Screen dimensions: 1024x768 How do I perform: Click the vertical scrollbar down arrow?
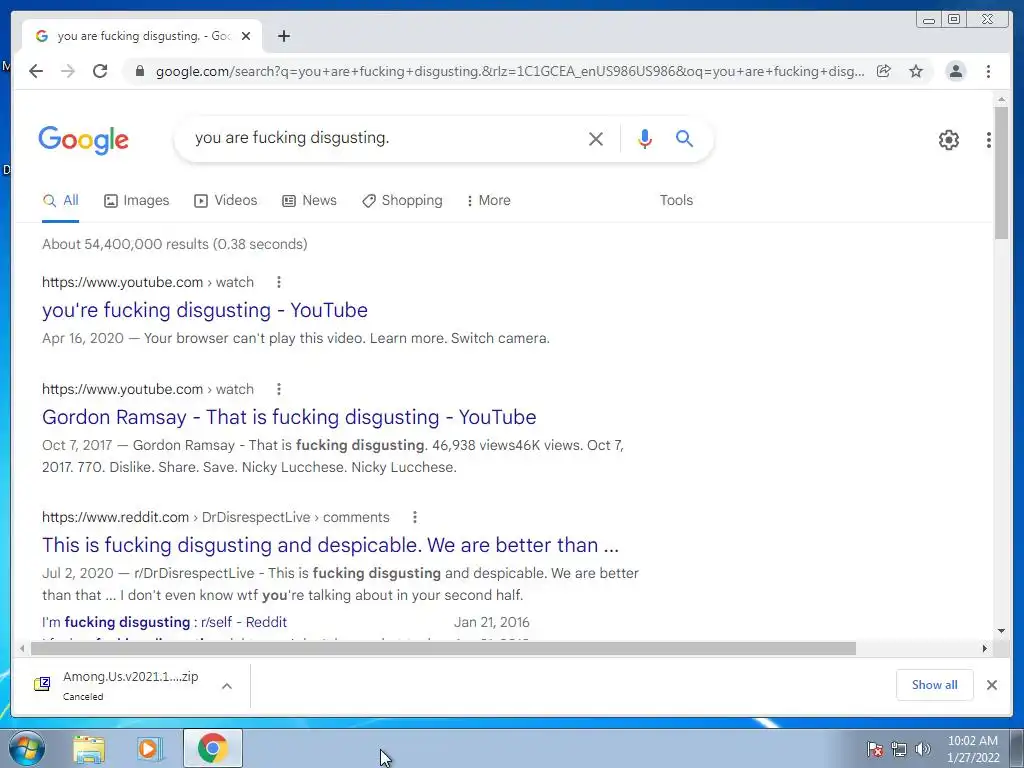click(1001, 631)
